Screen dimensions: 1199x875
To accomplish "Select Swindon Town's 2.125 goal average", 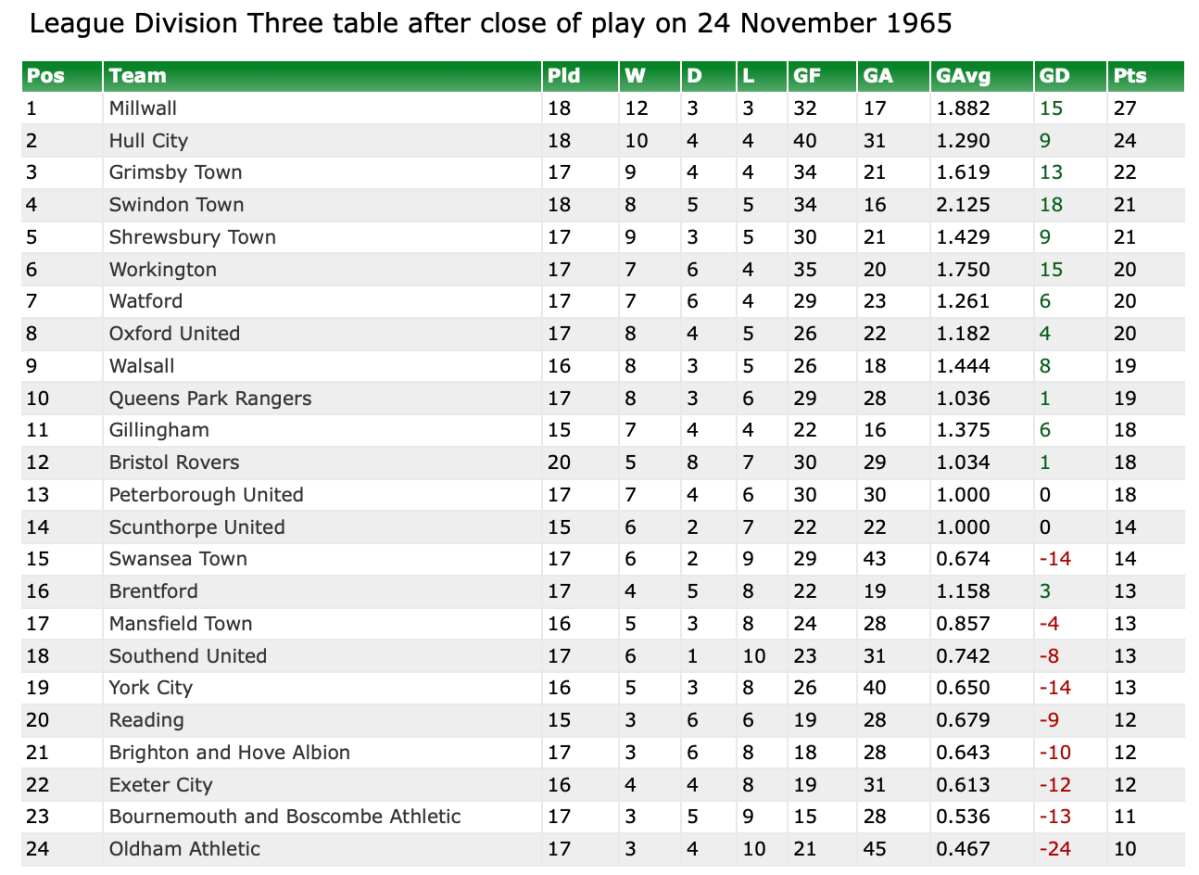I will (962, 205).
